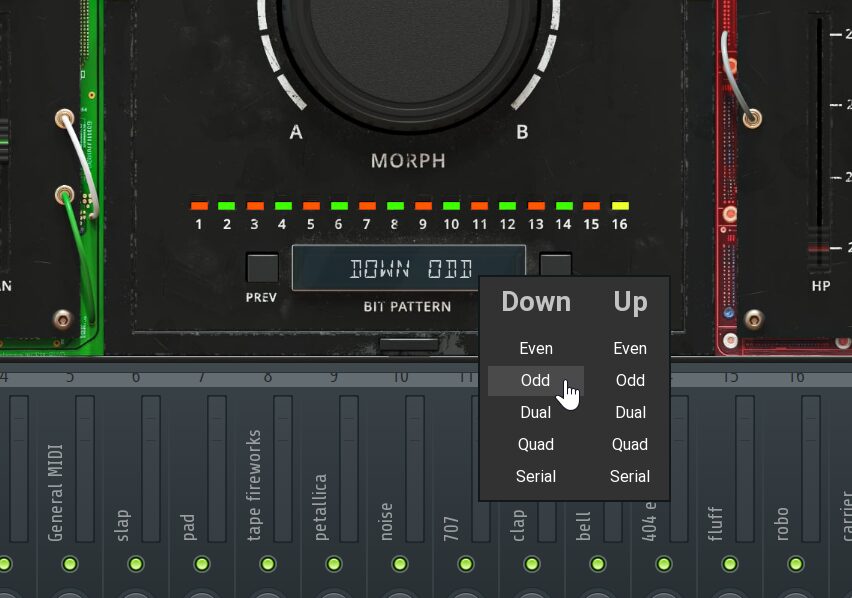This screenshot has width=852, height=598.
Task: Mute the clap mixer track
Action: tap(532, 564)
